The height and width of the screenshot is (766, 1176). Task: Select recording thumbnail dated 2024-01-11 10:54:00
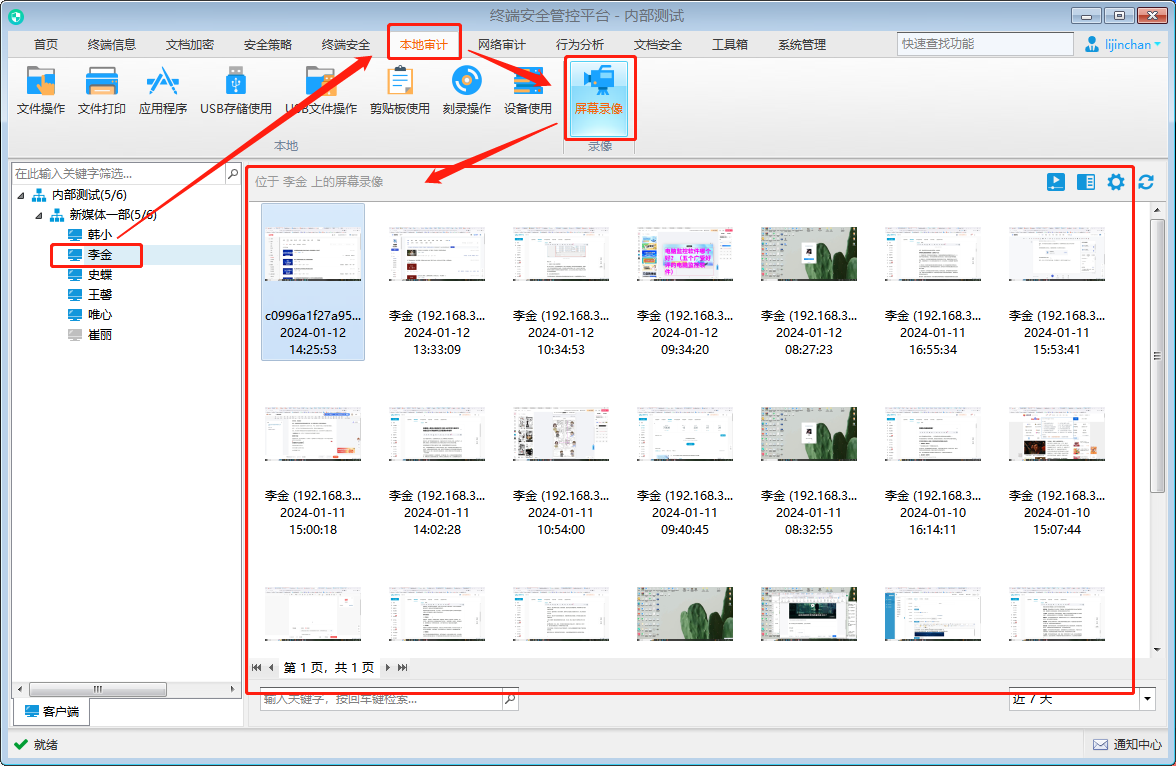pos(561,471)
